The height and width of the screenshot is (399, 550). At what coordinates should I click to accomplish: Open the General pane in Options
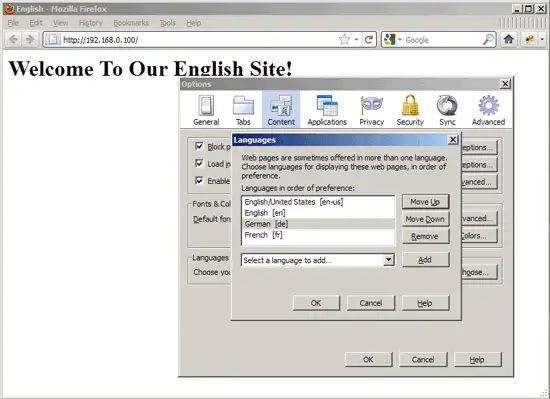206,110
